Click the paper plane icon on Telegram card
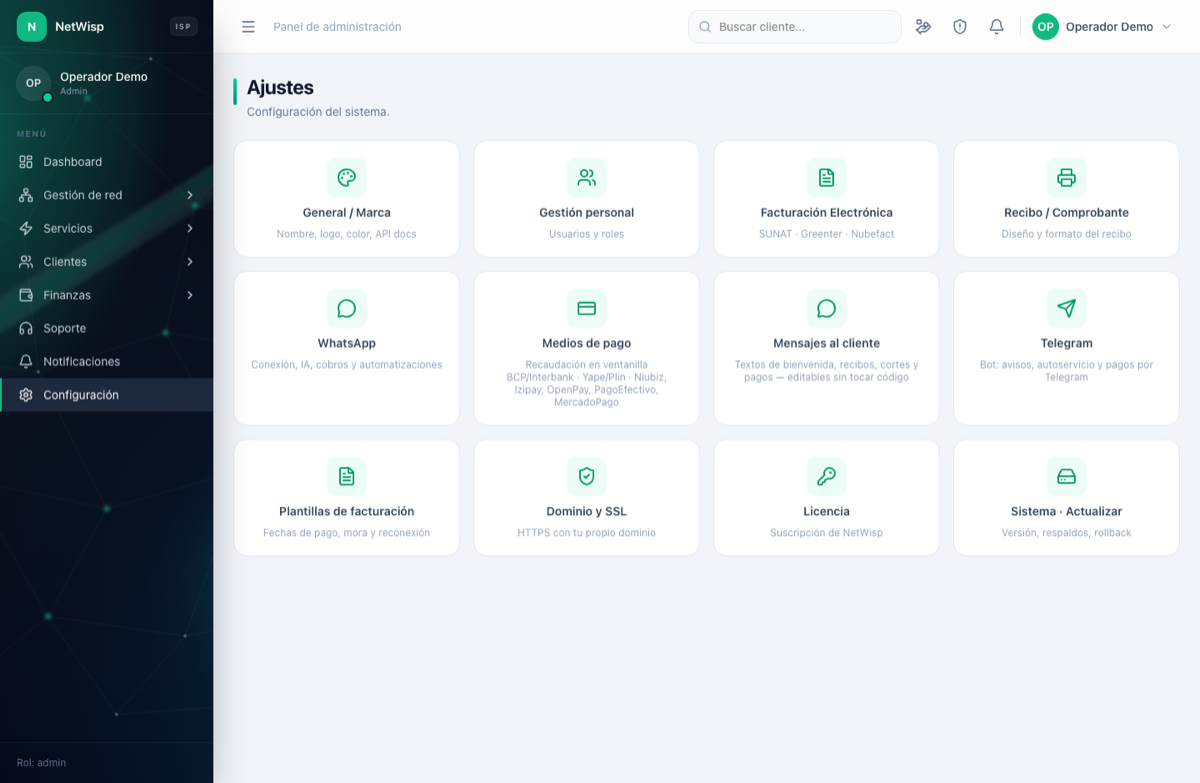 (x=1067, y=308)
